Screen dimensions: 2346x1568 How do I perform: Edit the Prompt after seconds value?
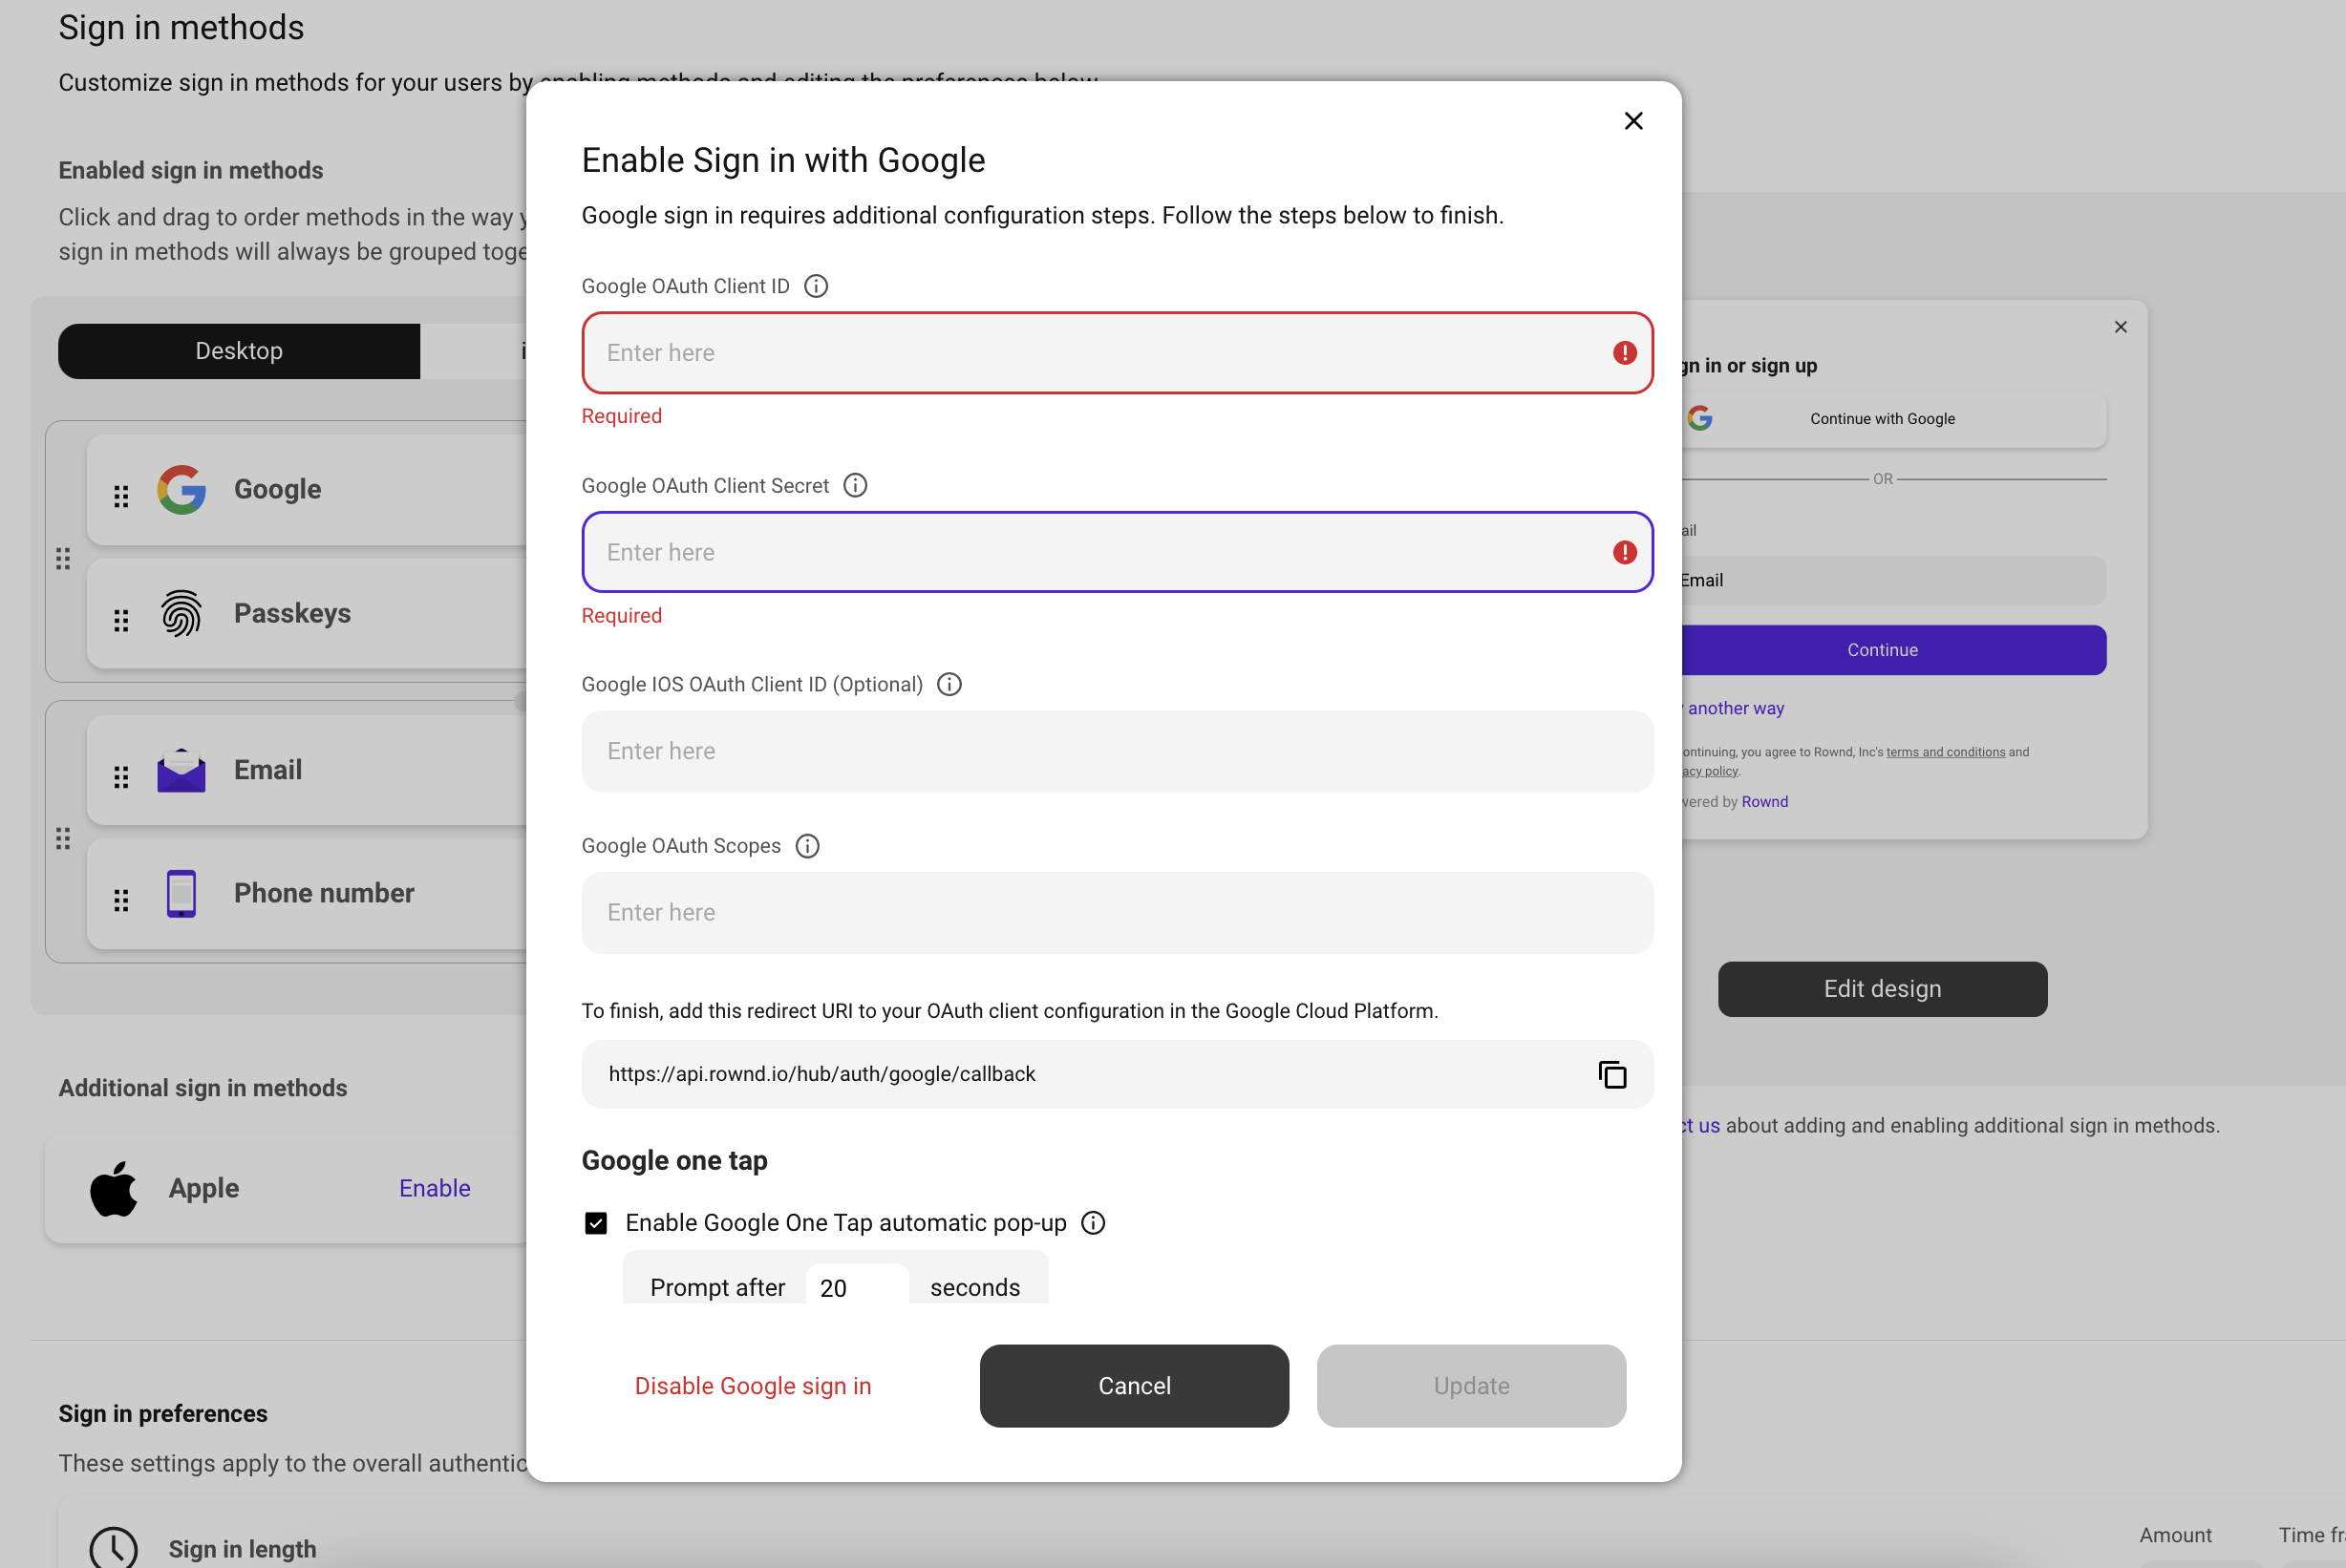coord(856,1287)
